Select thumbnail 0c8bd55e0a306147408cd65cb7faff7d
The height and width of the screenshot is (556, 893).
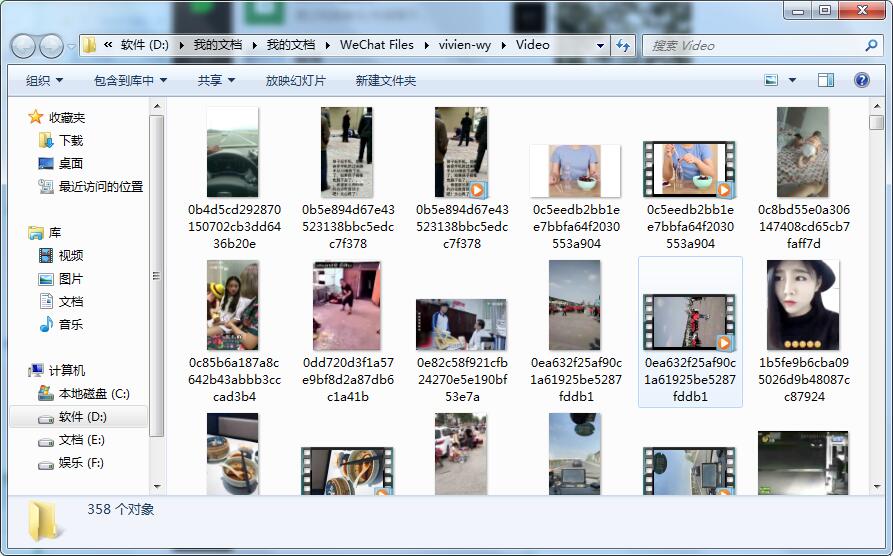pos(802,152)
